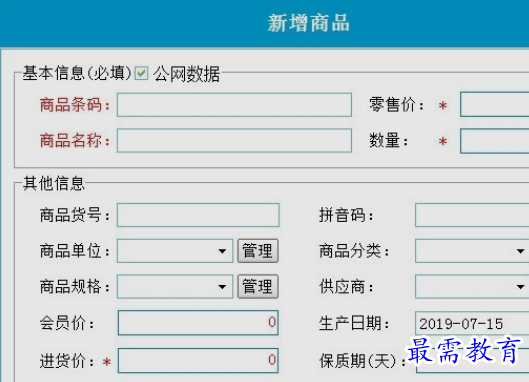529x382 pixels.
Task: Focus the 数量 input field
Action: pos(495,141)
